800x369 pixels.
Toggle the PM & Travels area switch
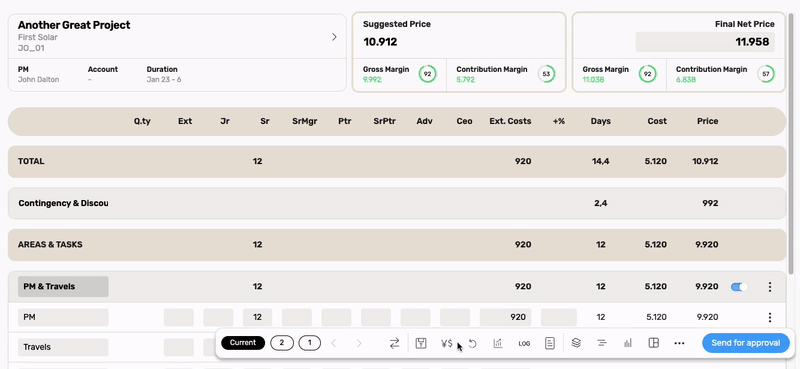pyautogui.click(x=739, y=287)
